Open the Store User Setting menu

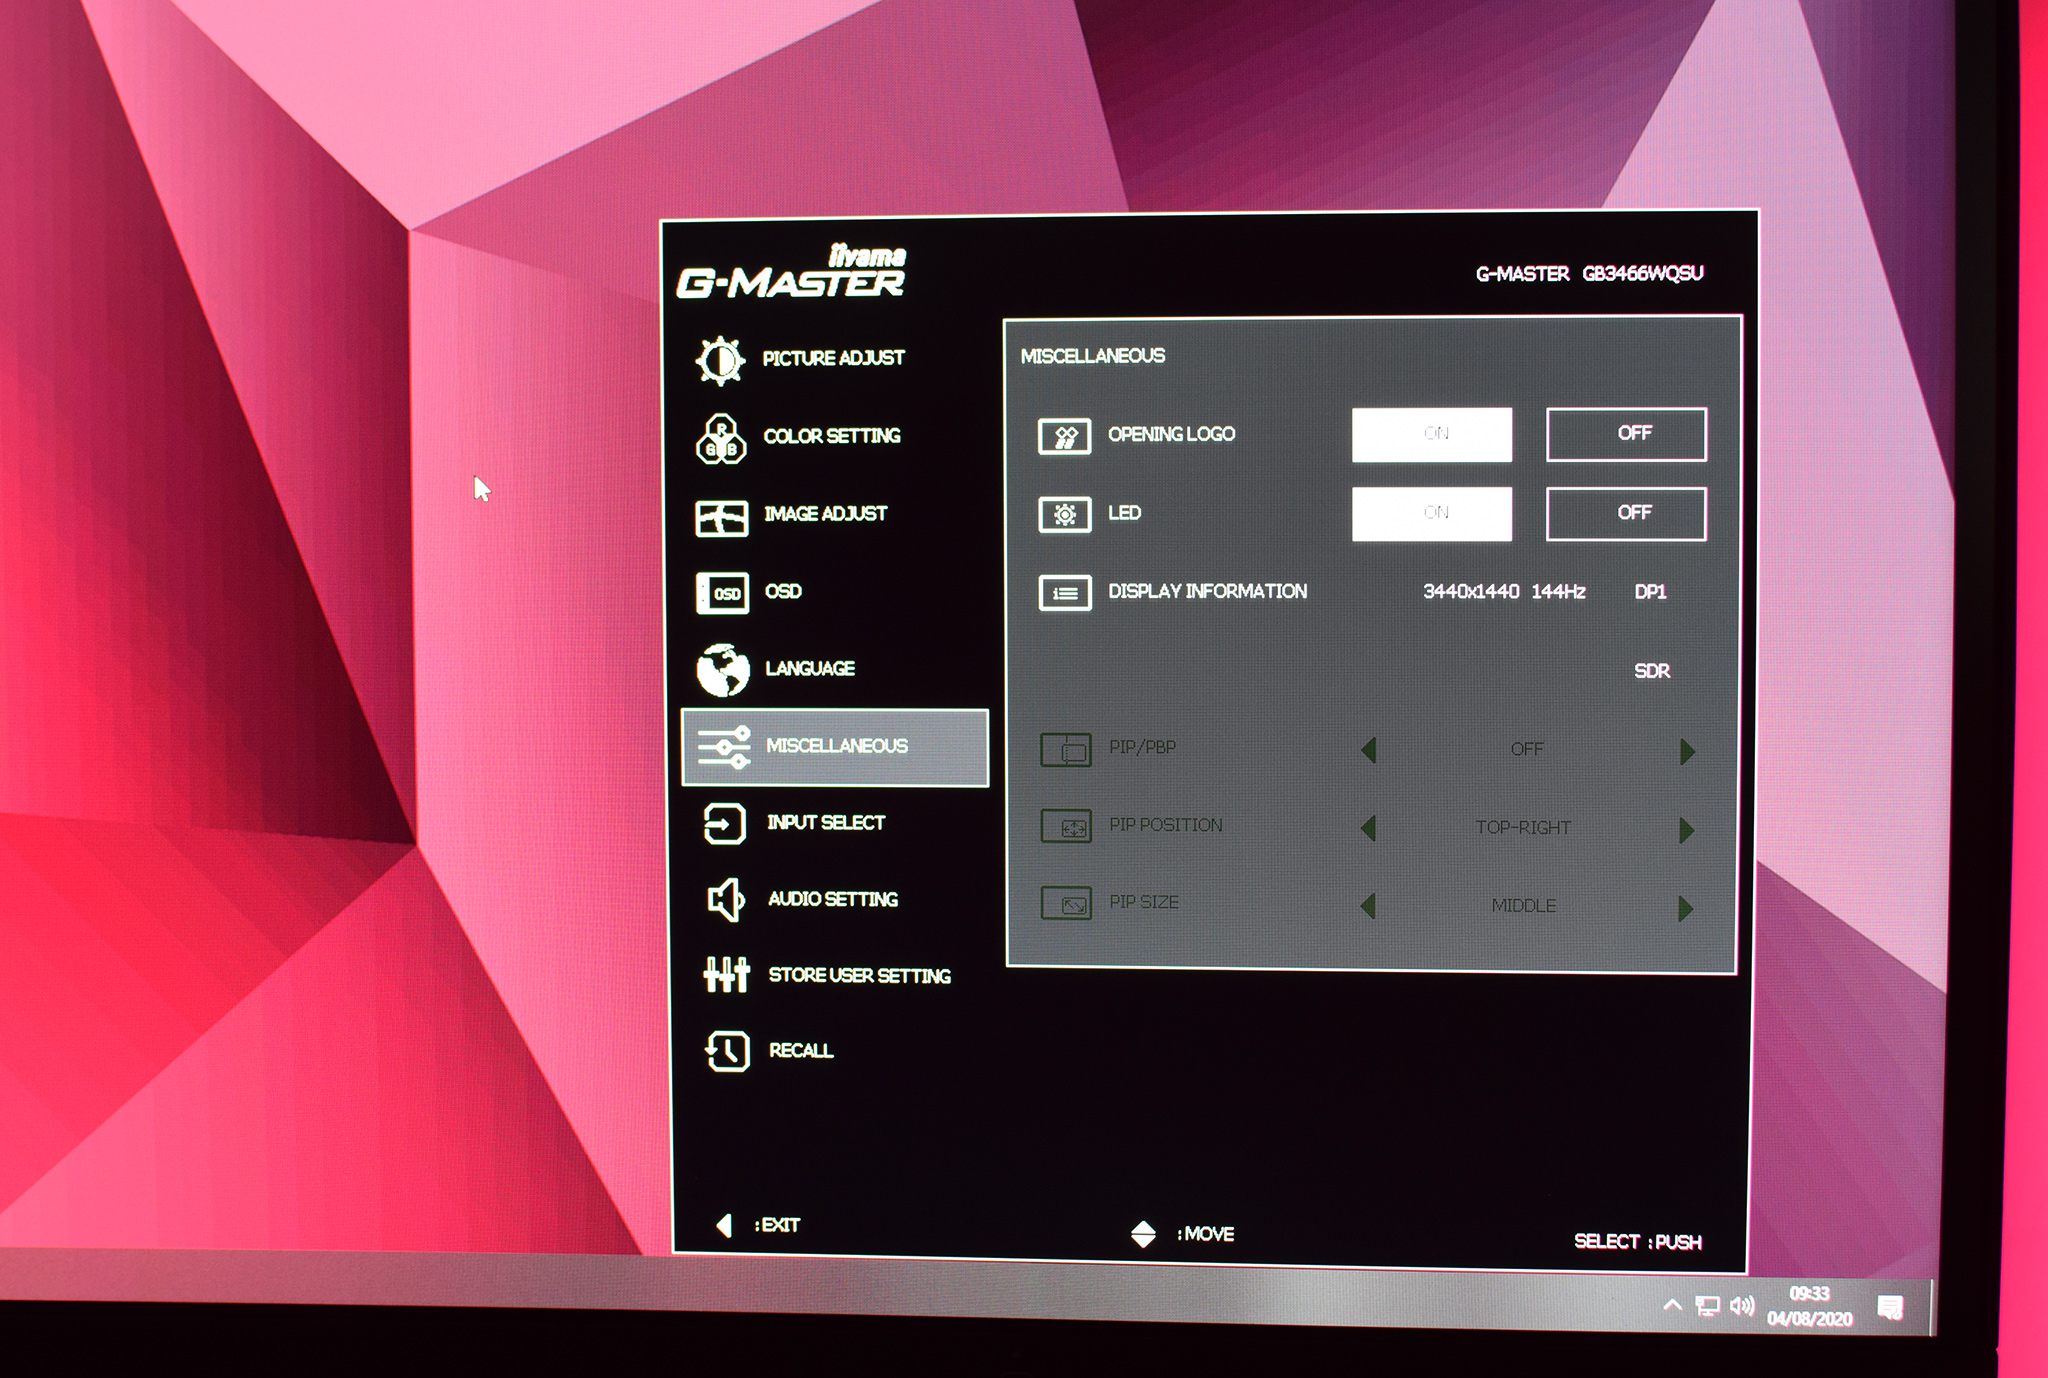[x=858, y=976]
